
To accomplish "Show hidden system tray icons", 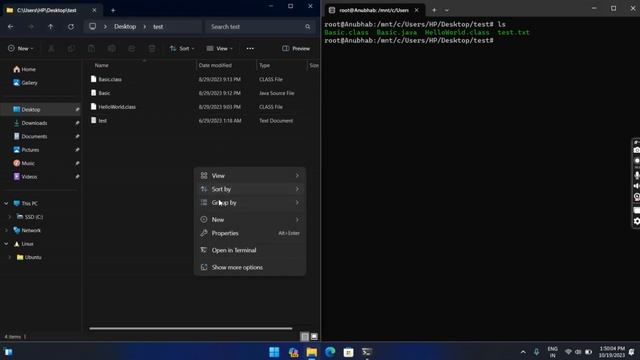I will point(523,352).
